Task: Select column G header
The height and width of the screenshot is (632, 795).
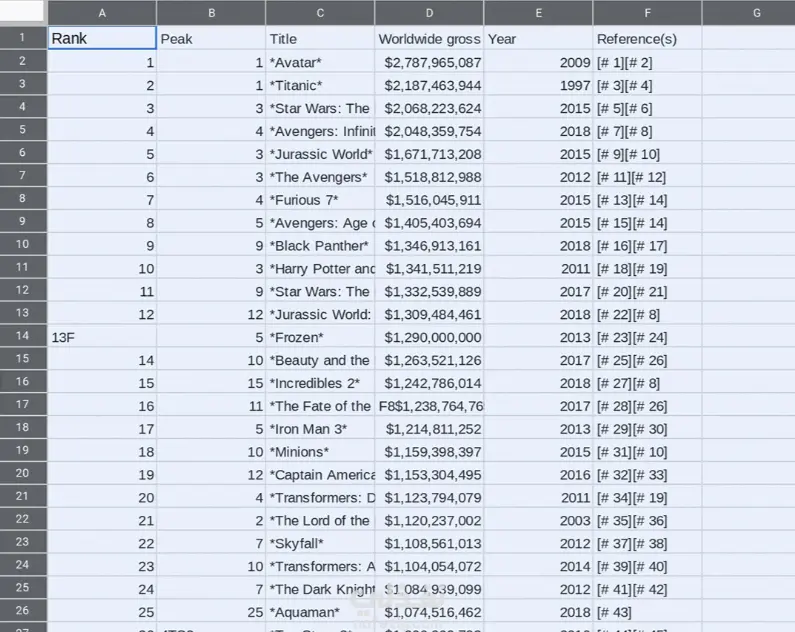Action: (749, 13)
